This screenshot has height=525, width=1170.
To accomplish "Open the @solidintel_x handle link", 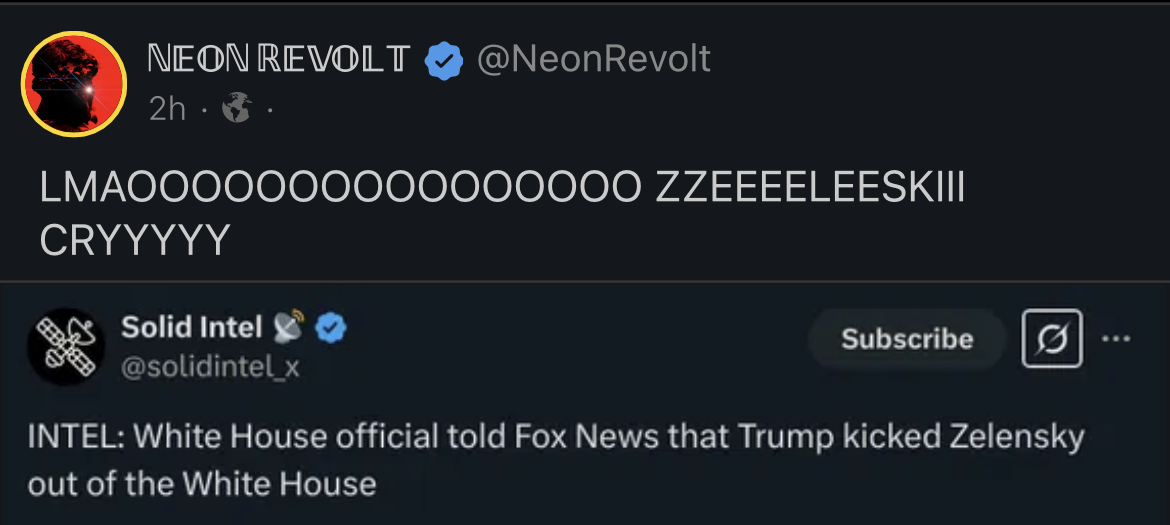I will coord(210,367).
